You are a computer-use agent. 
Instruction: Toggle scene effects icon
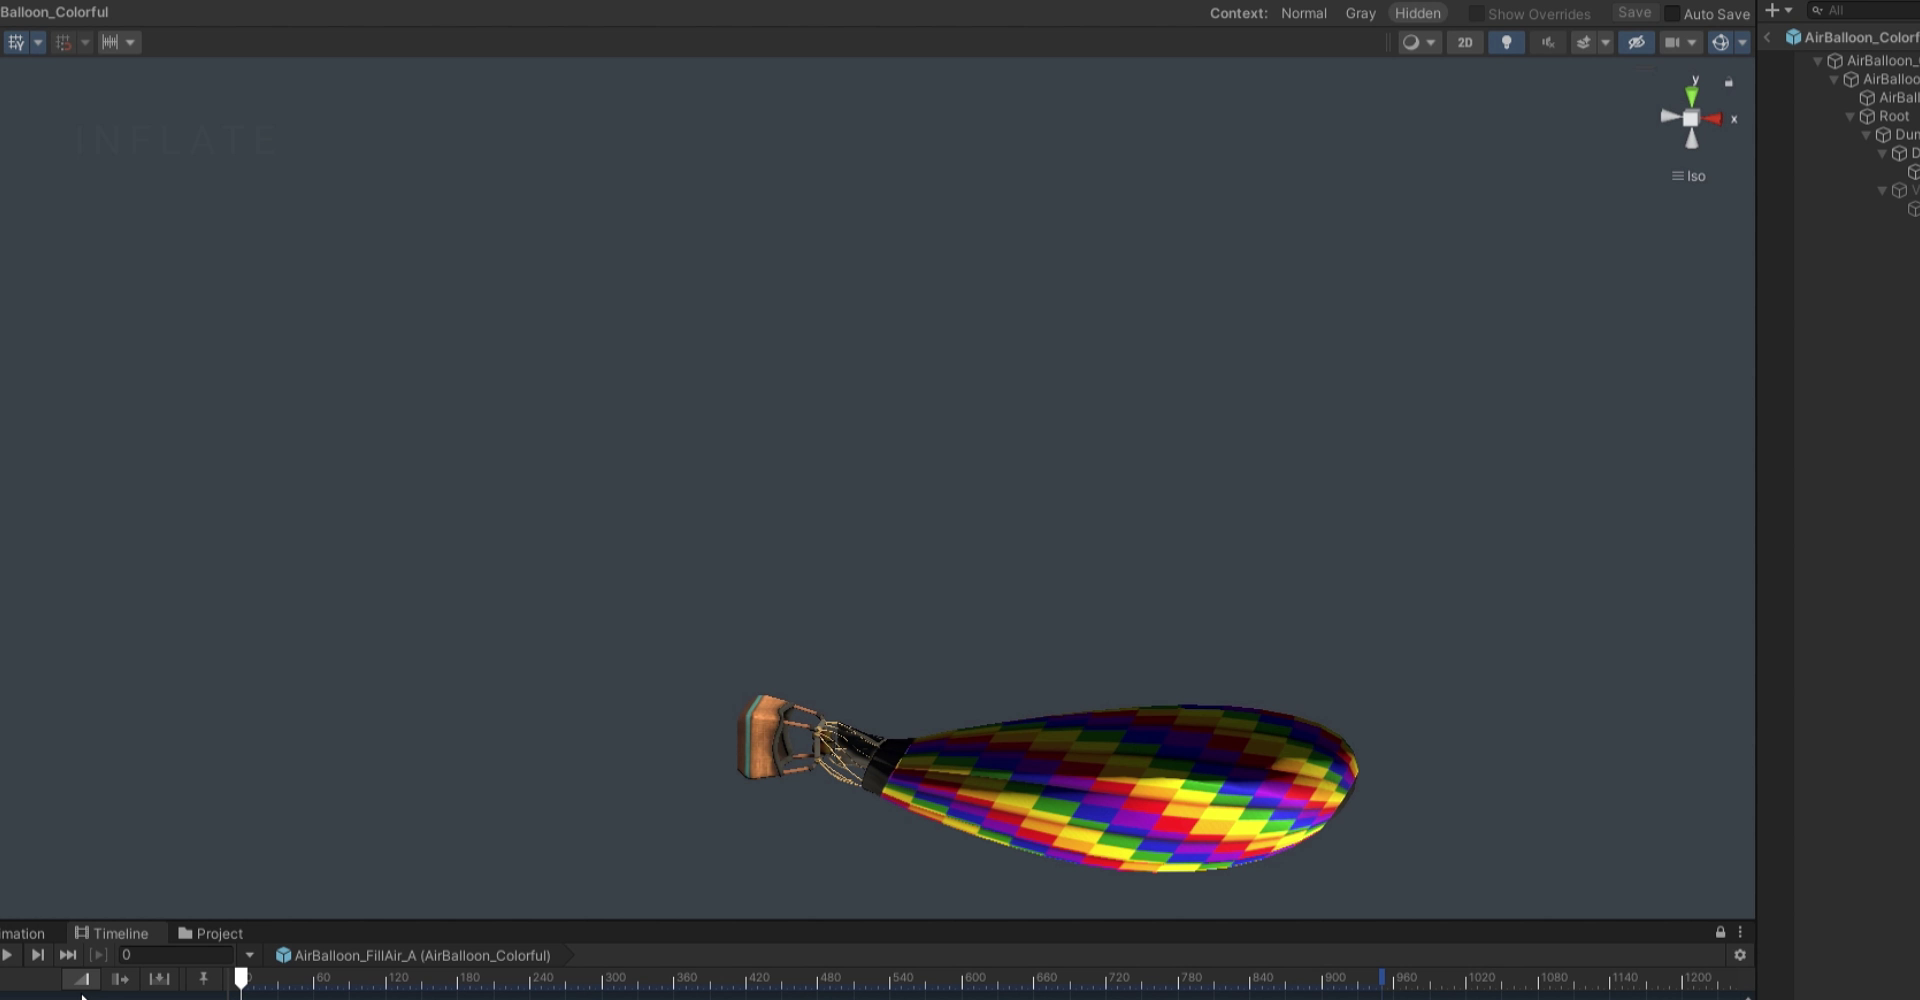click(1583, 42)
